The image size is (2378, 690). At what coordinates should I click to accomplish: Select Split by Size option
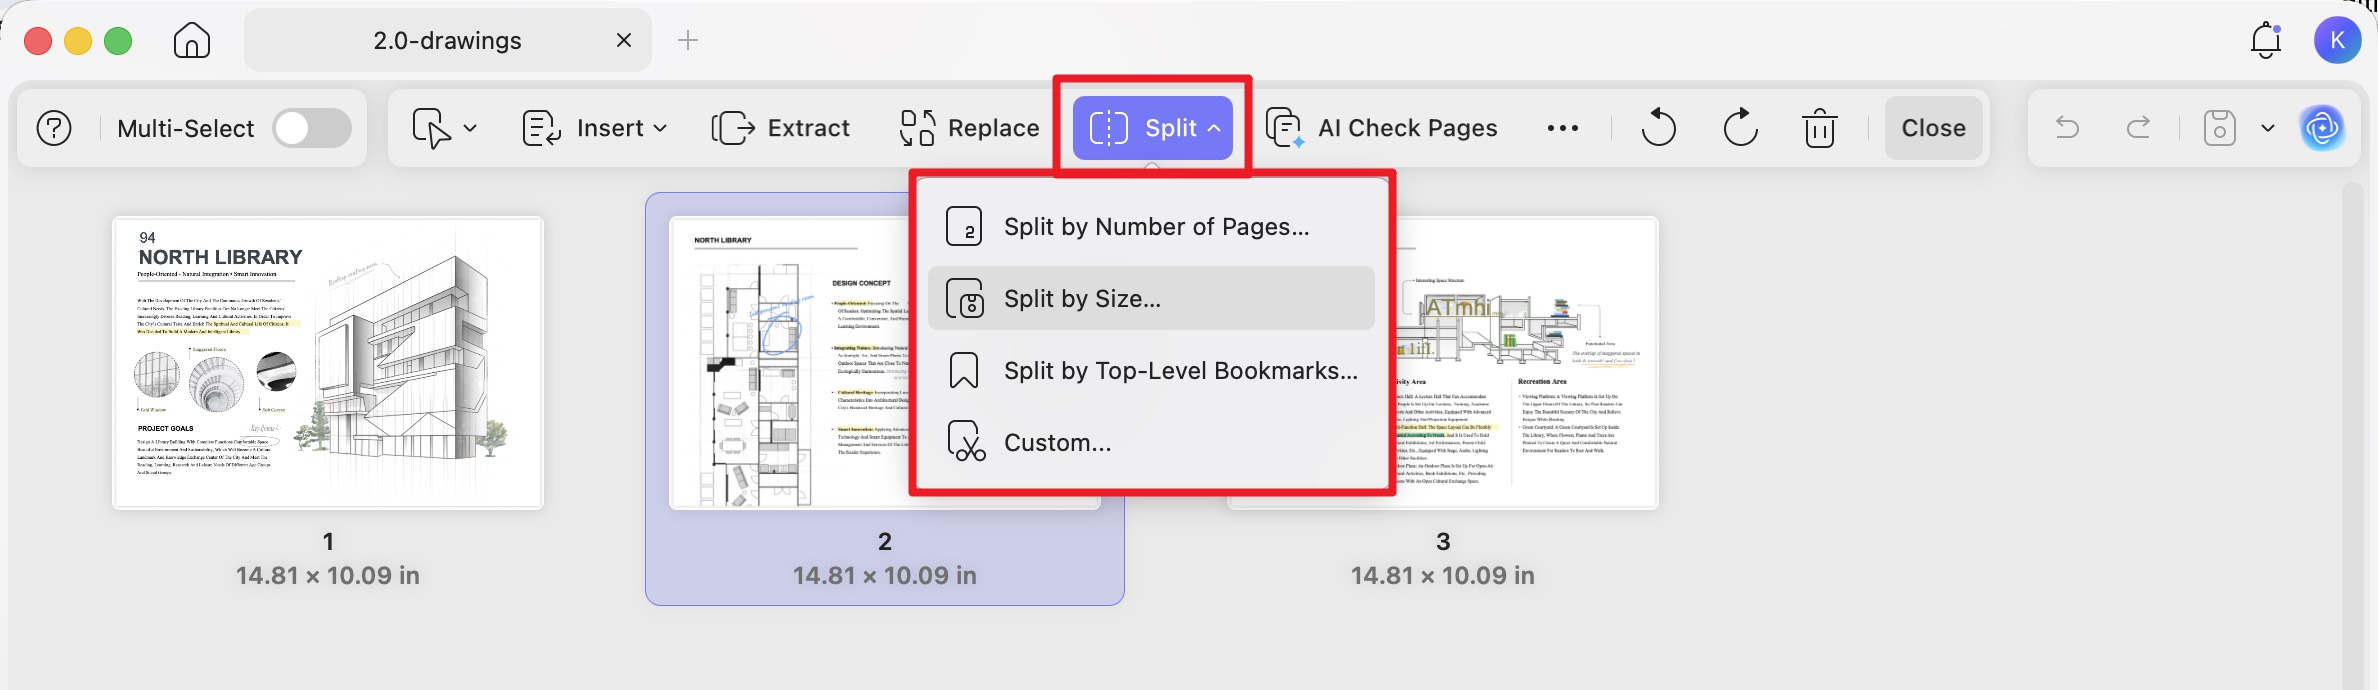(x=1151, y=298)
